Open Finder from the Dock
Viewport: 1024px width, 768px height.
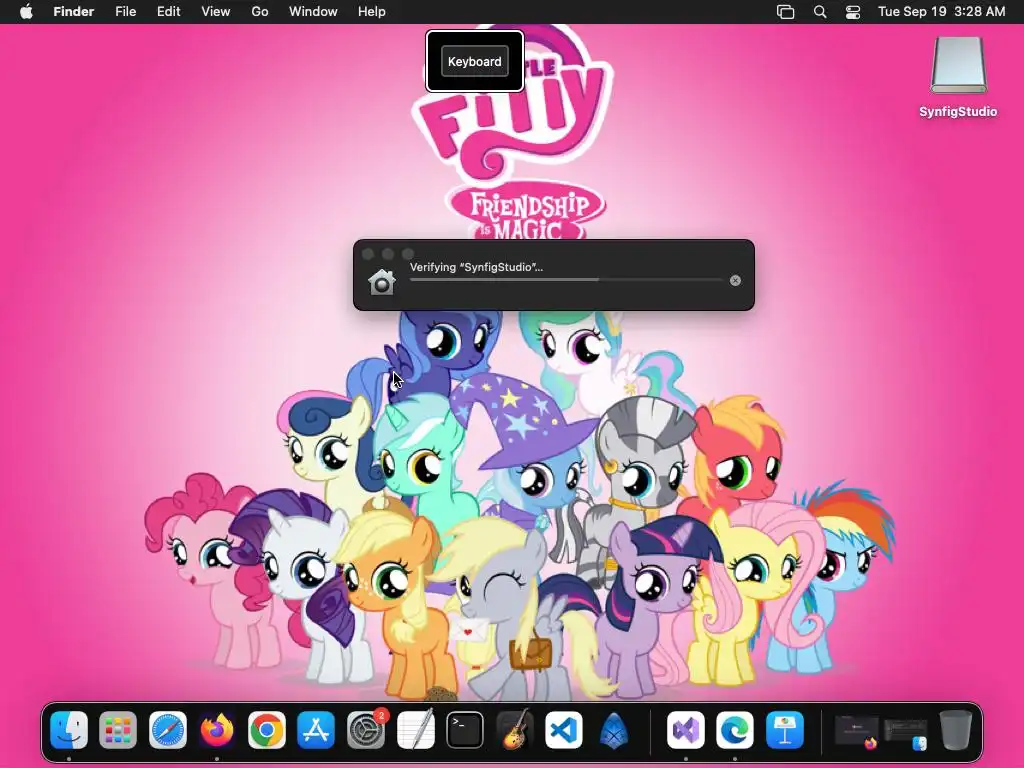(69, 730)
